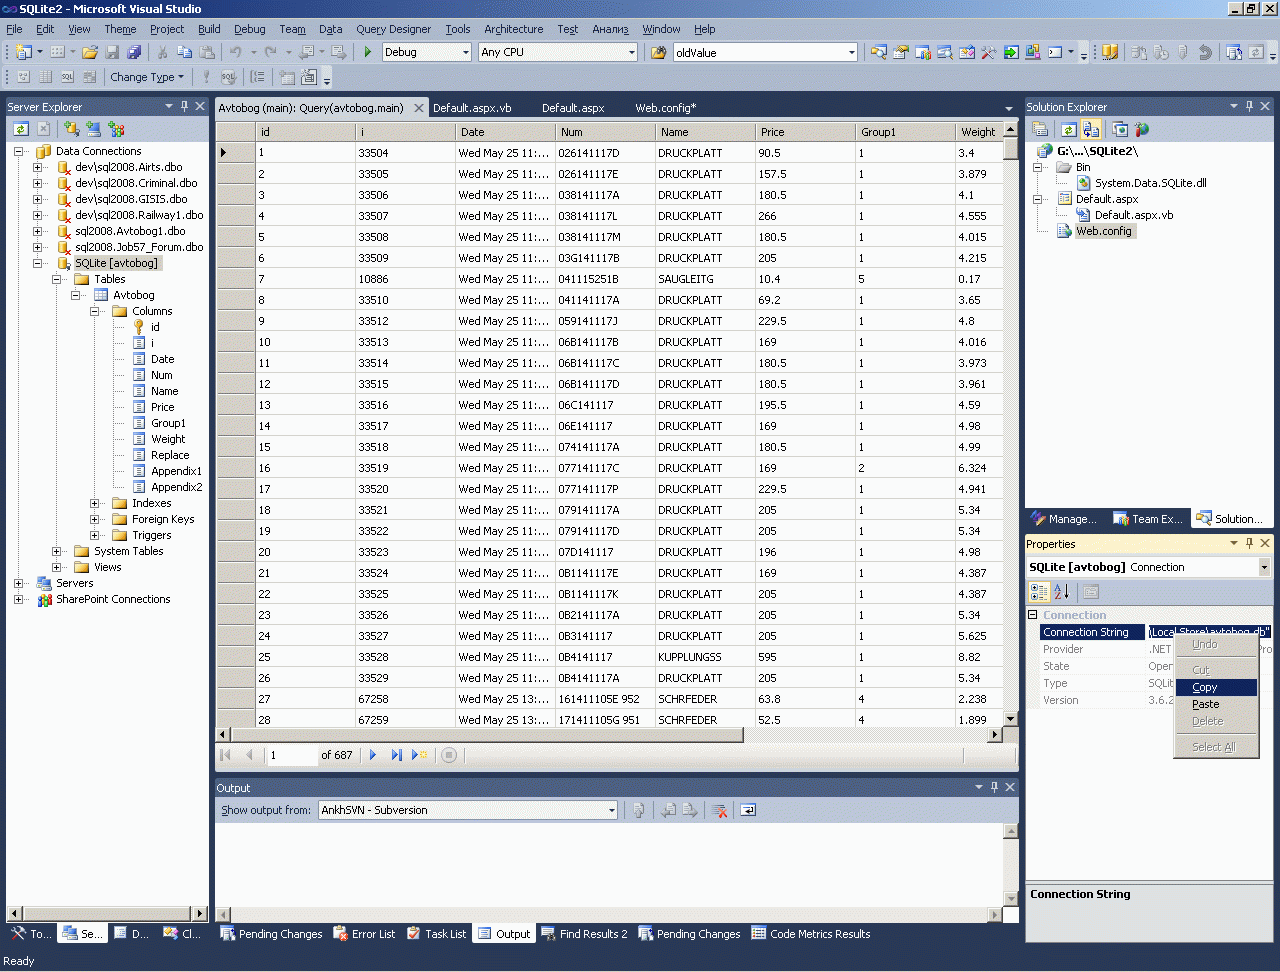Clear all output with the Output toolbar icon
1280x972 pixels.
click(719, 810)
